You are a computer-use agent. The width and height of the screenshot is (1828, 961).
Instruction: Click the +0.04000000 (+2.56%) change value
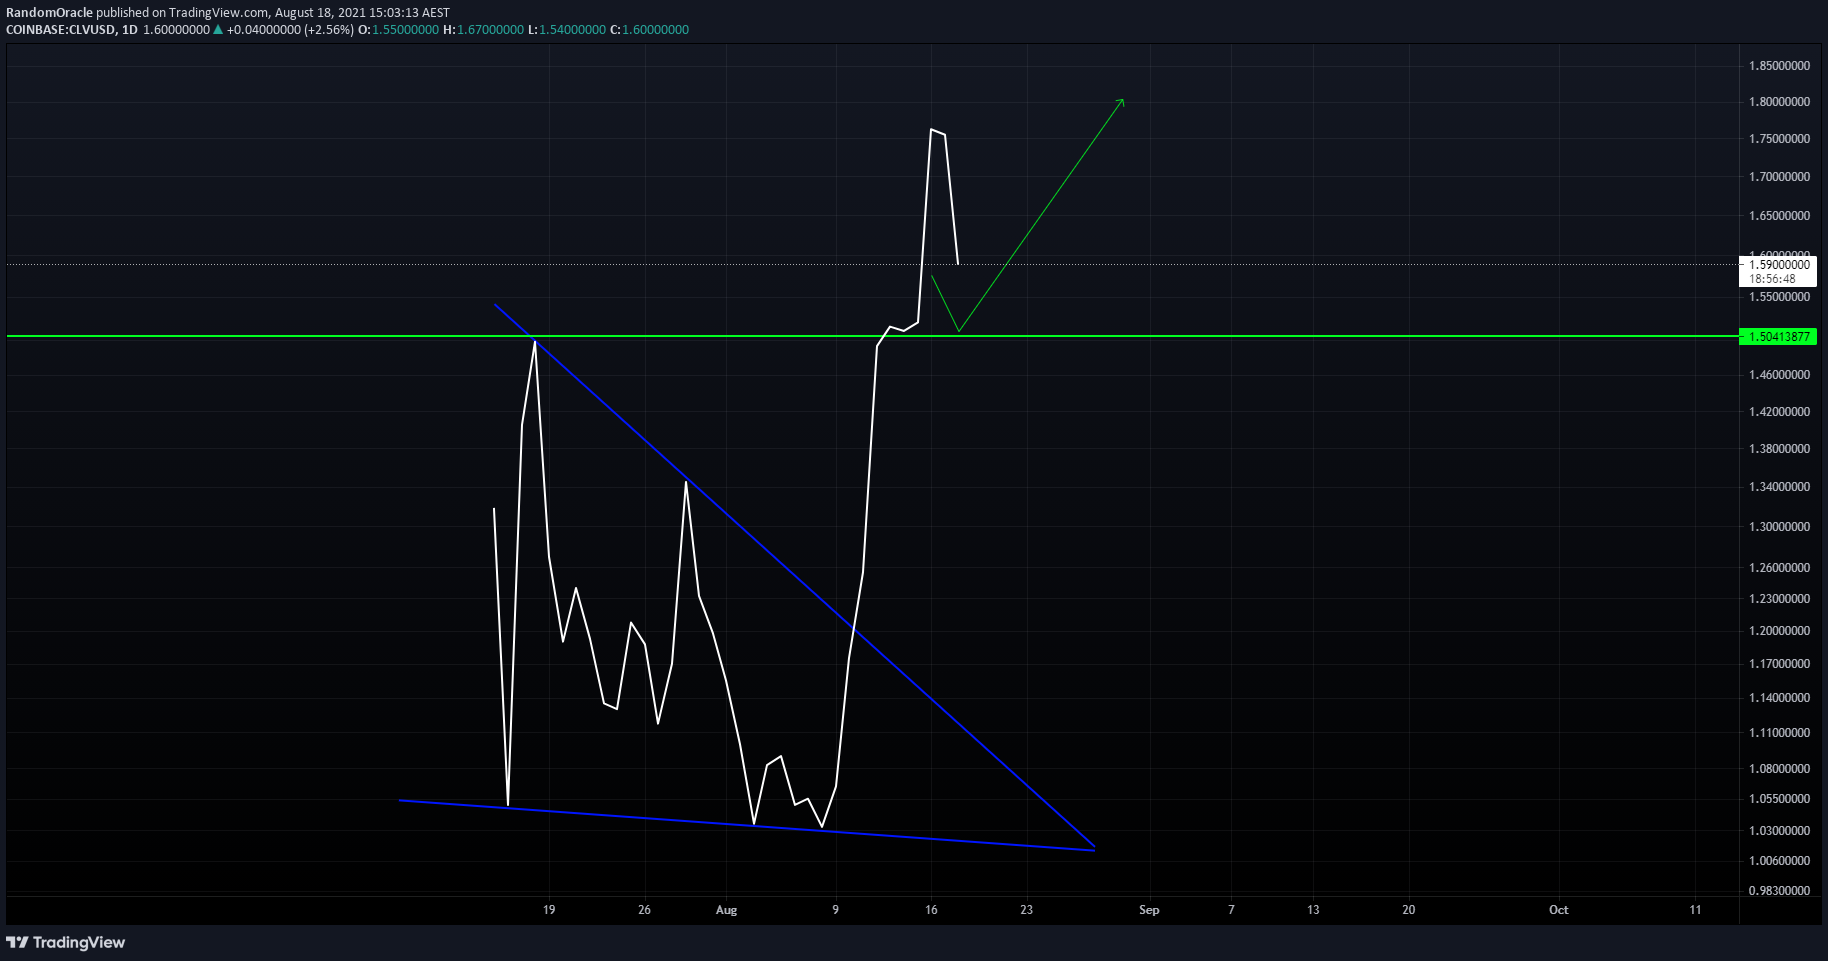tap(290, 30)
